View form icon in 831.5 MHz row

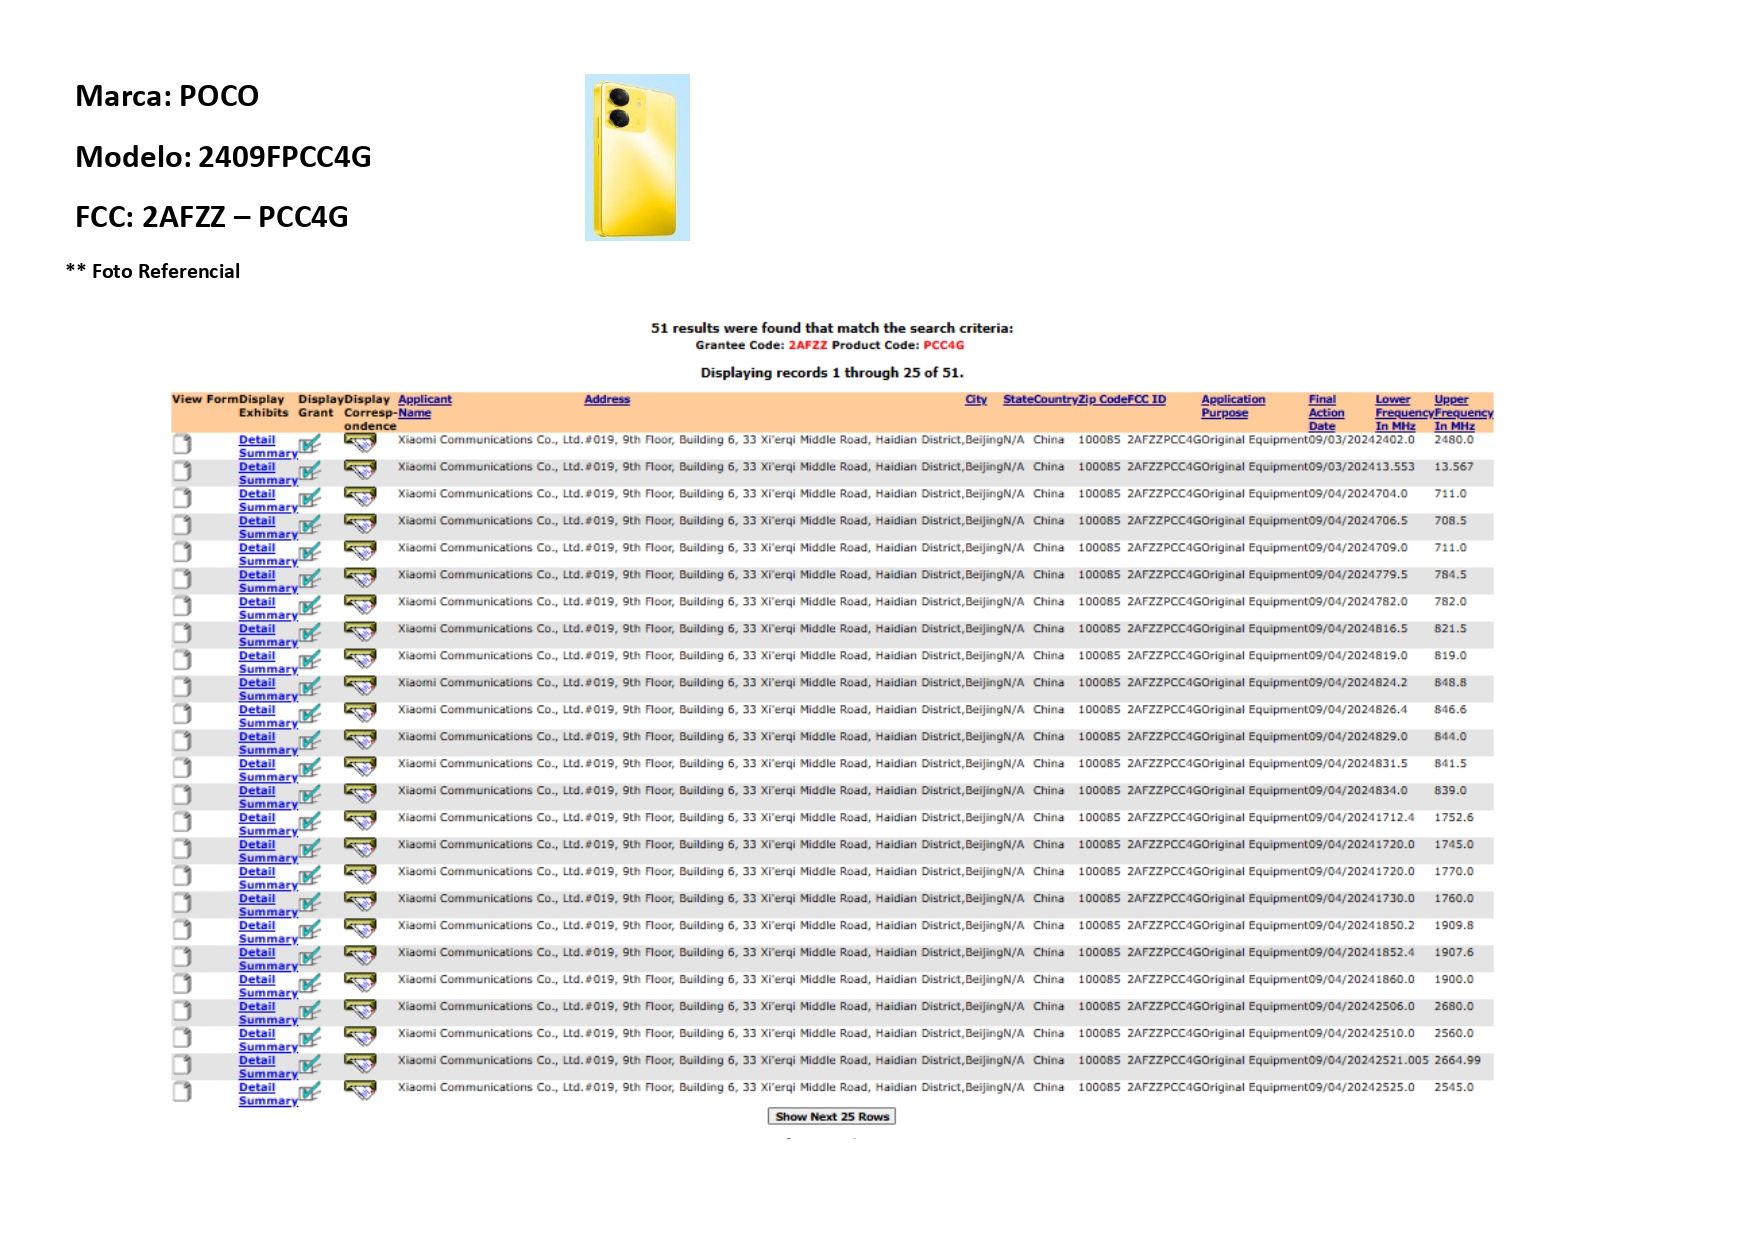pyautogui.click(x=182, y=768)
